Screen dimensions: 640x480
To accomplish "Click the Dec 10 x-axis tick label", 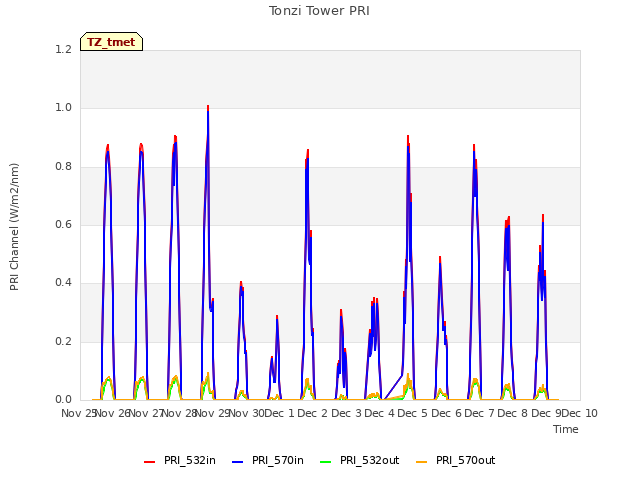I will point(580,413).
